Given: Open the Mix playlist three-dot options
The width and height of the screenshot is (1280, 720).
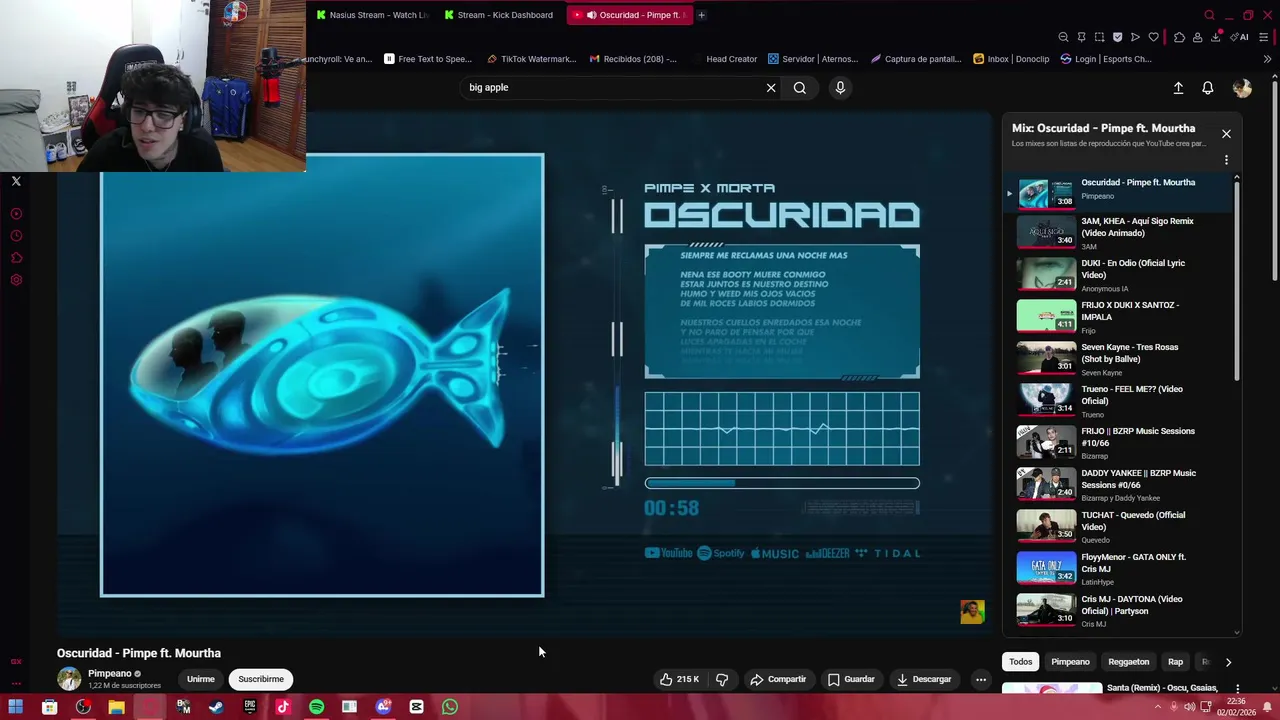Looking at the screenshot, I should [x=1226, y=160].
